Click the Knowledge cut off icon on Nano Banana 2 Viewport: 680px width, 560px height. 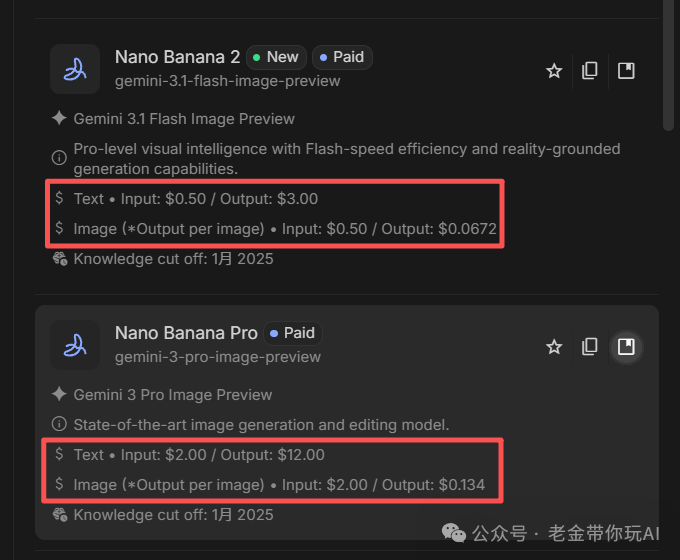point(59,259)
